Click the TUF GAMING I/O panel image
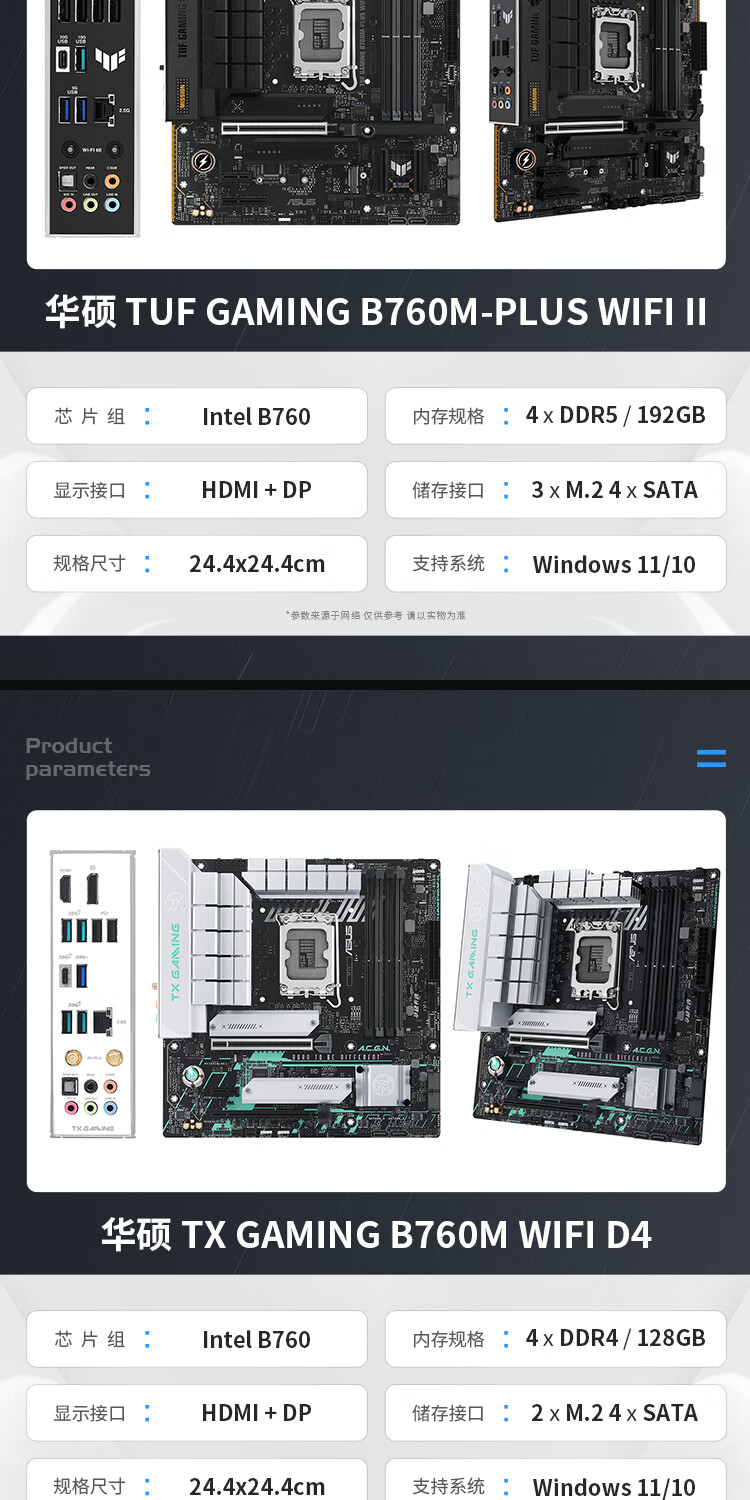Screen dimensions: 750x1500 [x=93, y=118]
